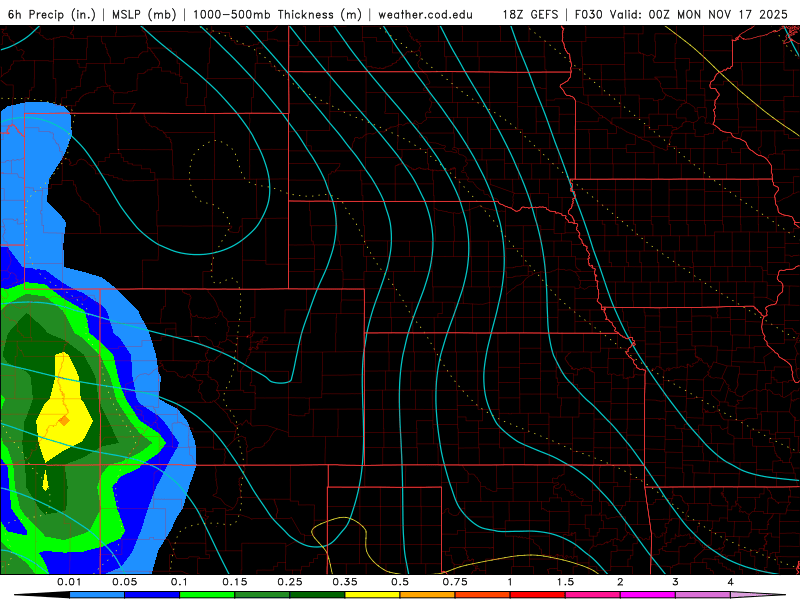Click the 'MSLP (mb)' header label
Viewport: 800px width, 600px height.
tap(144, 14)
